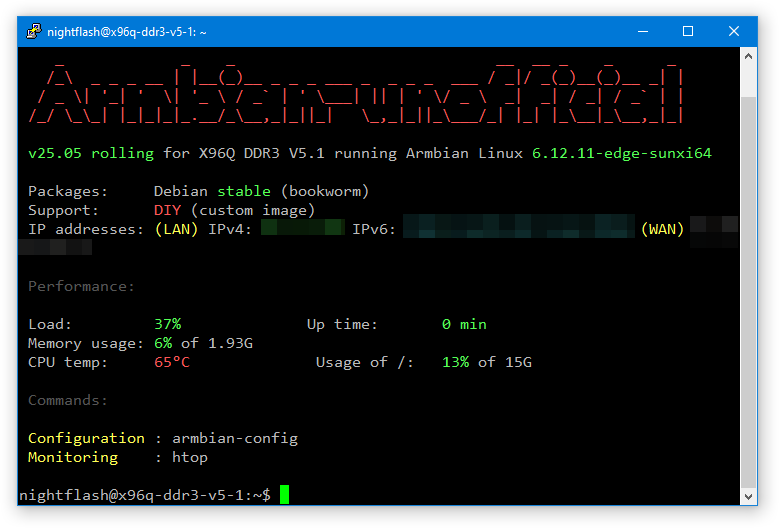Click the 'Packages:' label
Screen dimensions: 779x528
68,191
